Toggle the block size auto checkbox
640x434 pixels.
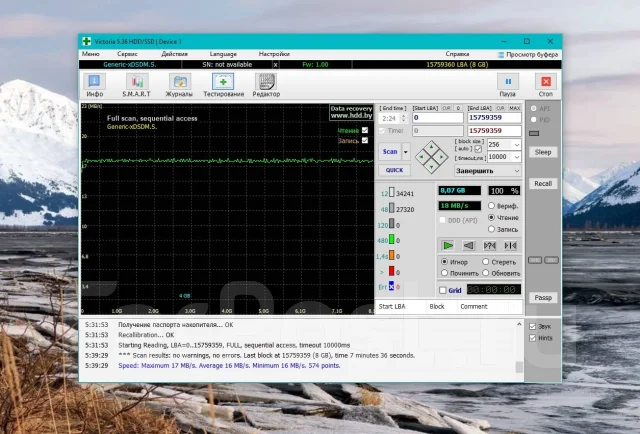(x=478, y=149)
